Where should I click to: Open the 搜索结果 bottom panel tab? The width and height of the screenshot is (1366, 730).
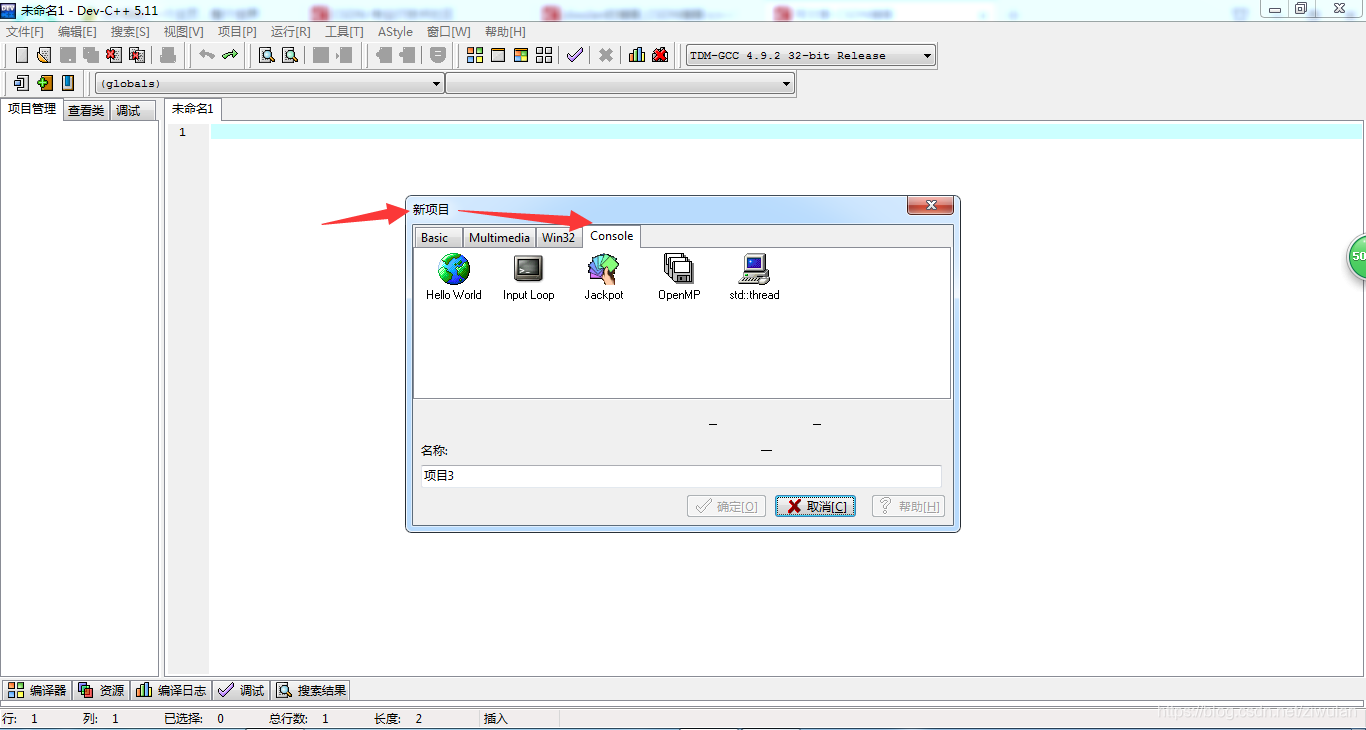coord(311,690)
